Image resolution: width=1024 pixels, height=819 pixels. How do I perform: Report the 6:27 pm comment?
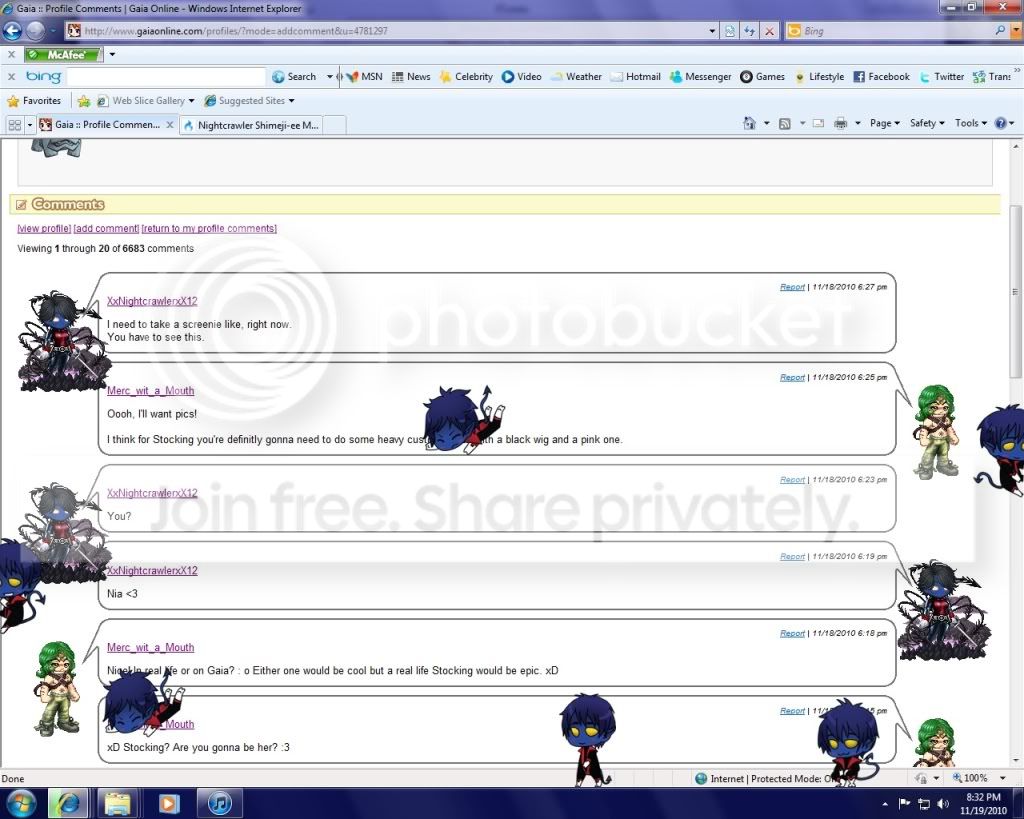(x=792, y=287)
